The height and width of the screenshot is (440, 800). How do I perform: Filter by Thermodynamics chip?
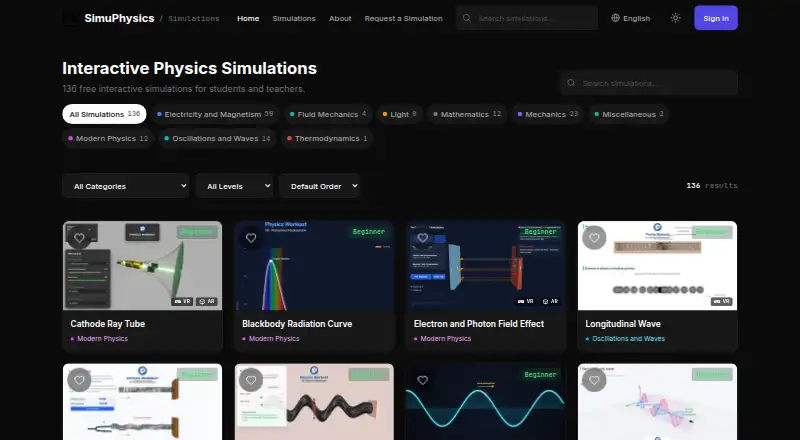point(327,138)
